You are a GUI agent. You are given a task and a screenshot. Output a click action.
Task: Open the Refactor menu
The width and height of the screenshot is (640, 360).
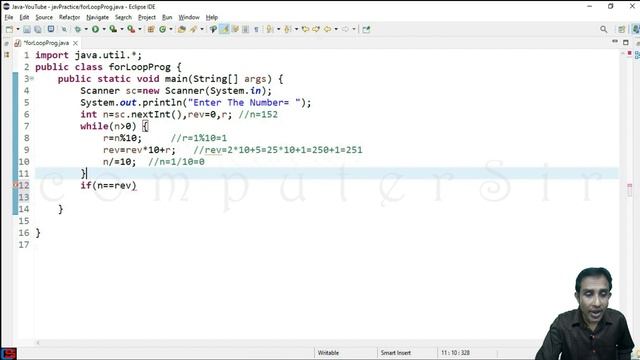(69, 17)
